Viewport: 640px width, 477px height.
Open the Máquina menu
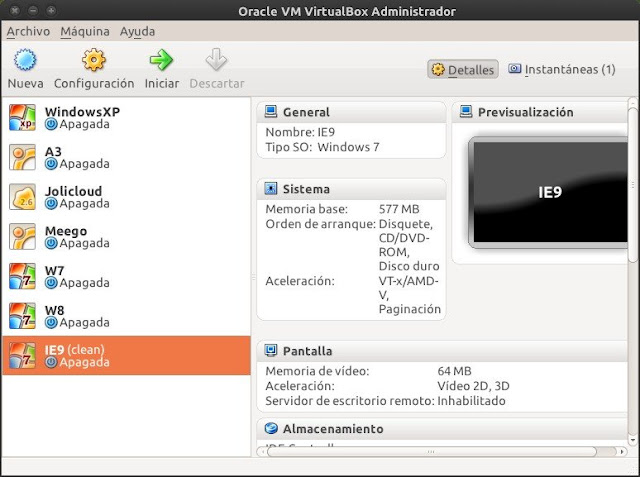tap(85, 31)
